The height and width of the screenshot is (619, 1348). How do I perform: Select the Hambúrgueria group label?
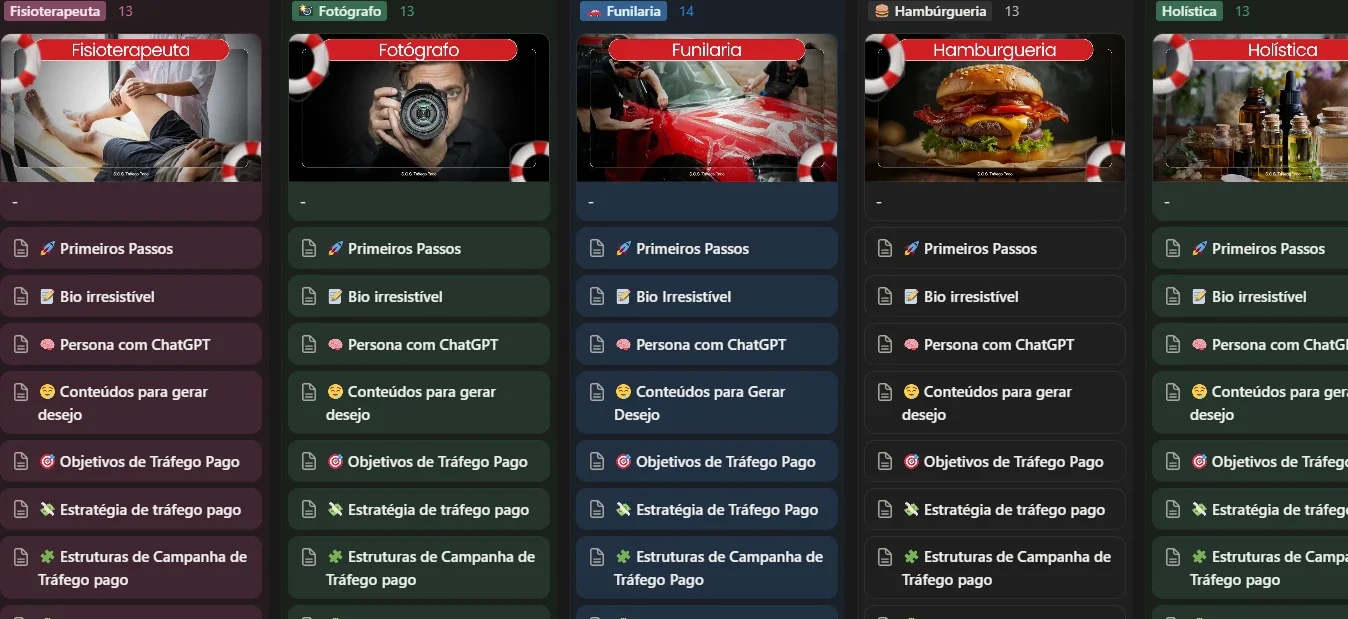click(x=929, y=11)
